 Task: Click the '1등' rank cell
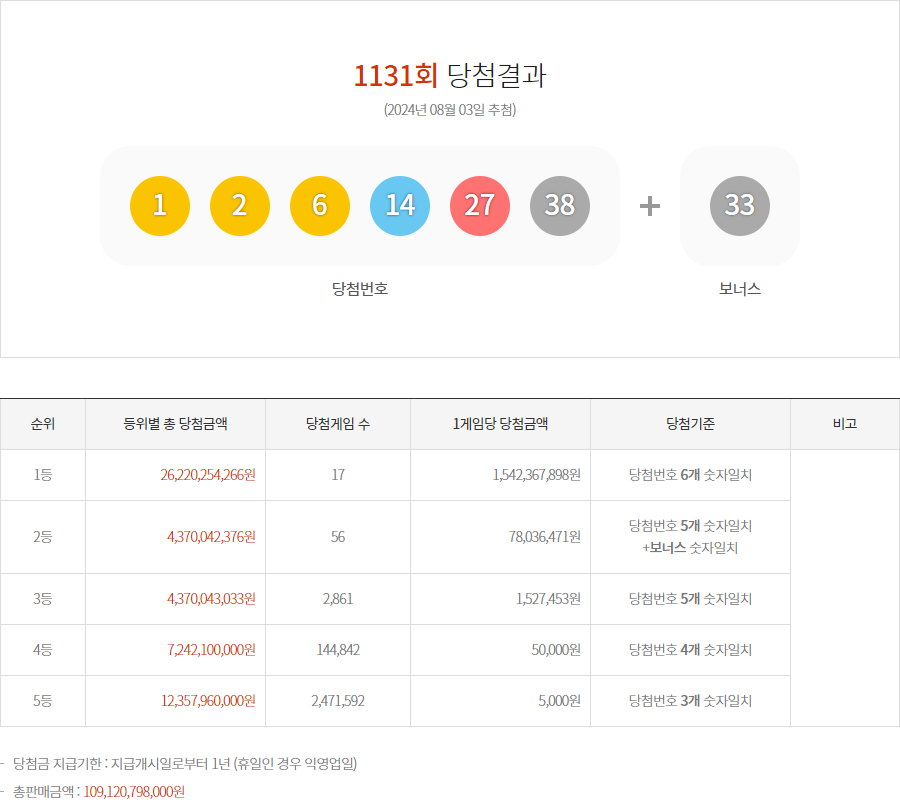tap(42, 475)
